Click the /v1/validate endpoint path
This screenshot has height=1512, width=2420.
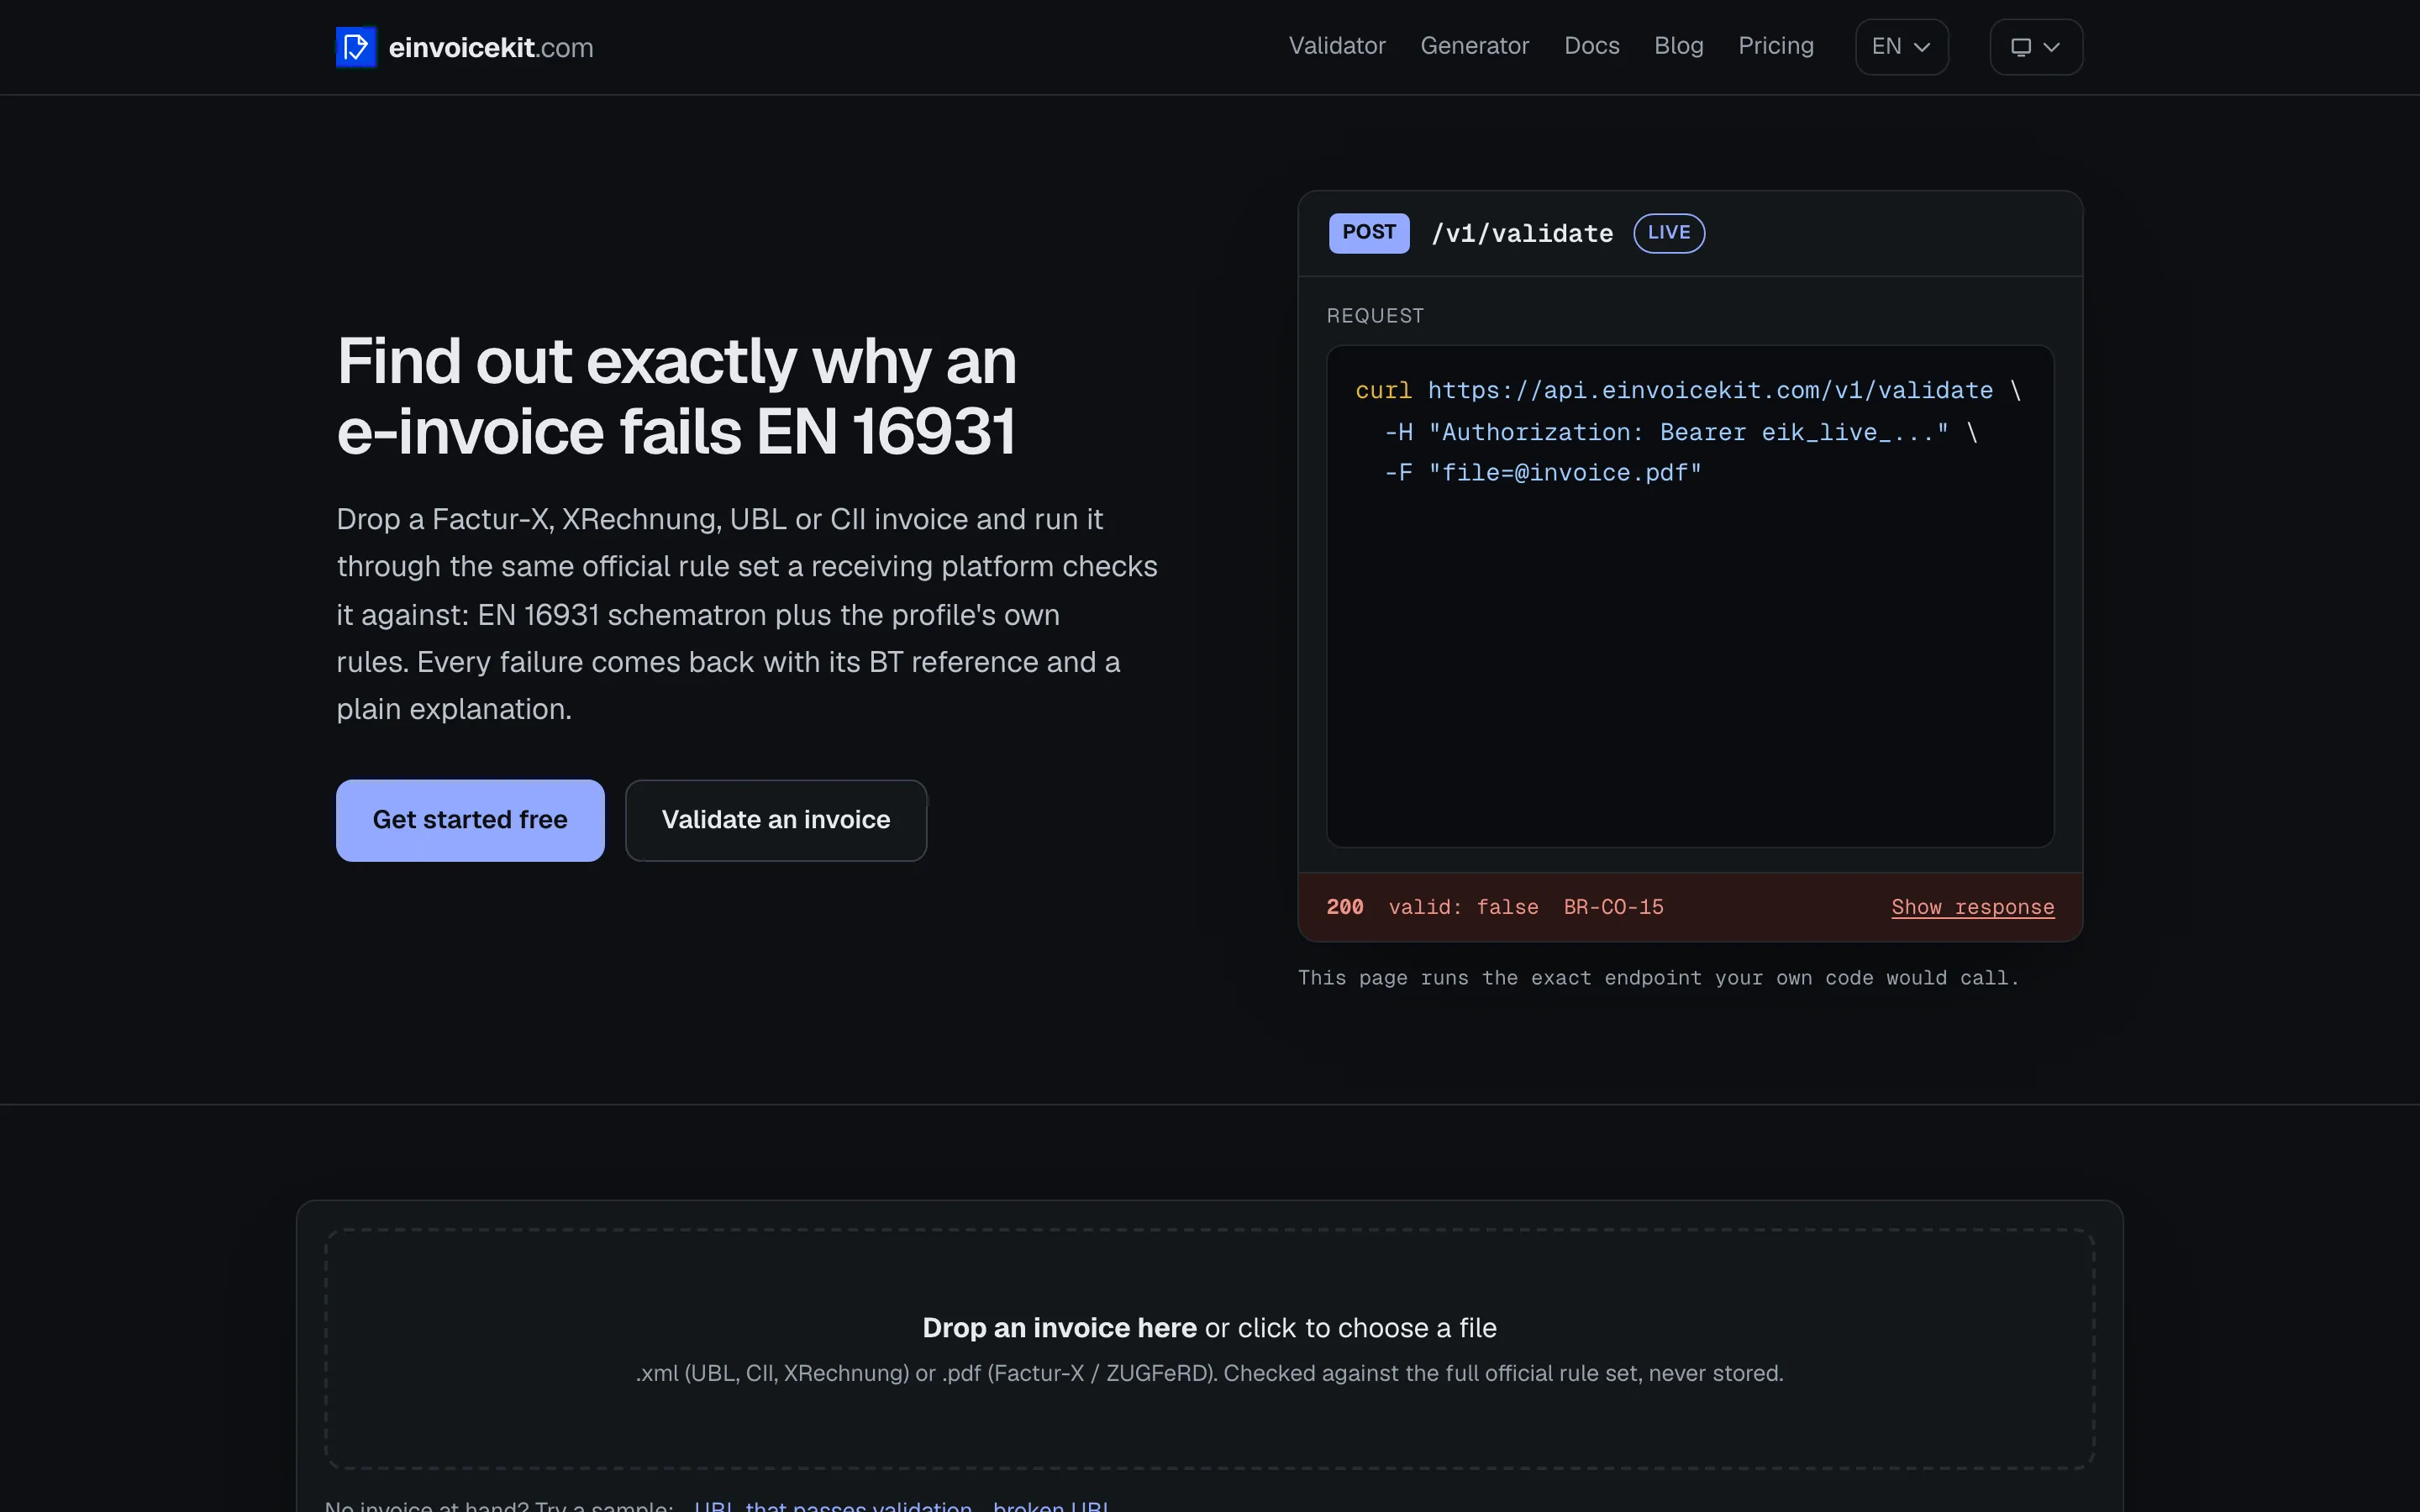[1521, 234]
